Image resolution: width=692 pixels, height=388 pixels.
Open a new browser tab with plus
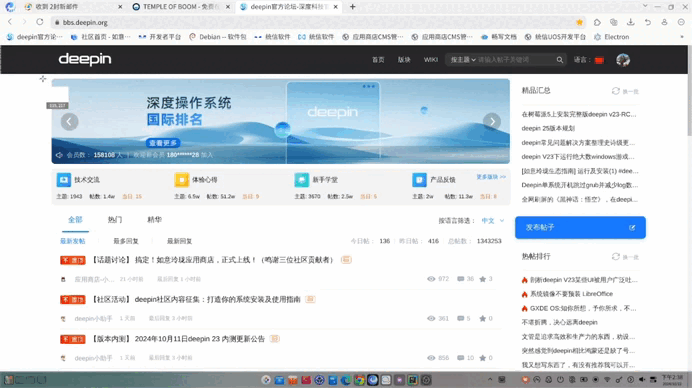tap(352, 7)
